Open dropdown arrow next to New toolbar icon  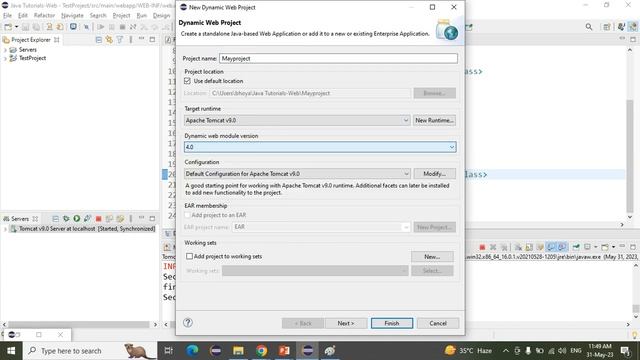point(16,27)
